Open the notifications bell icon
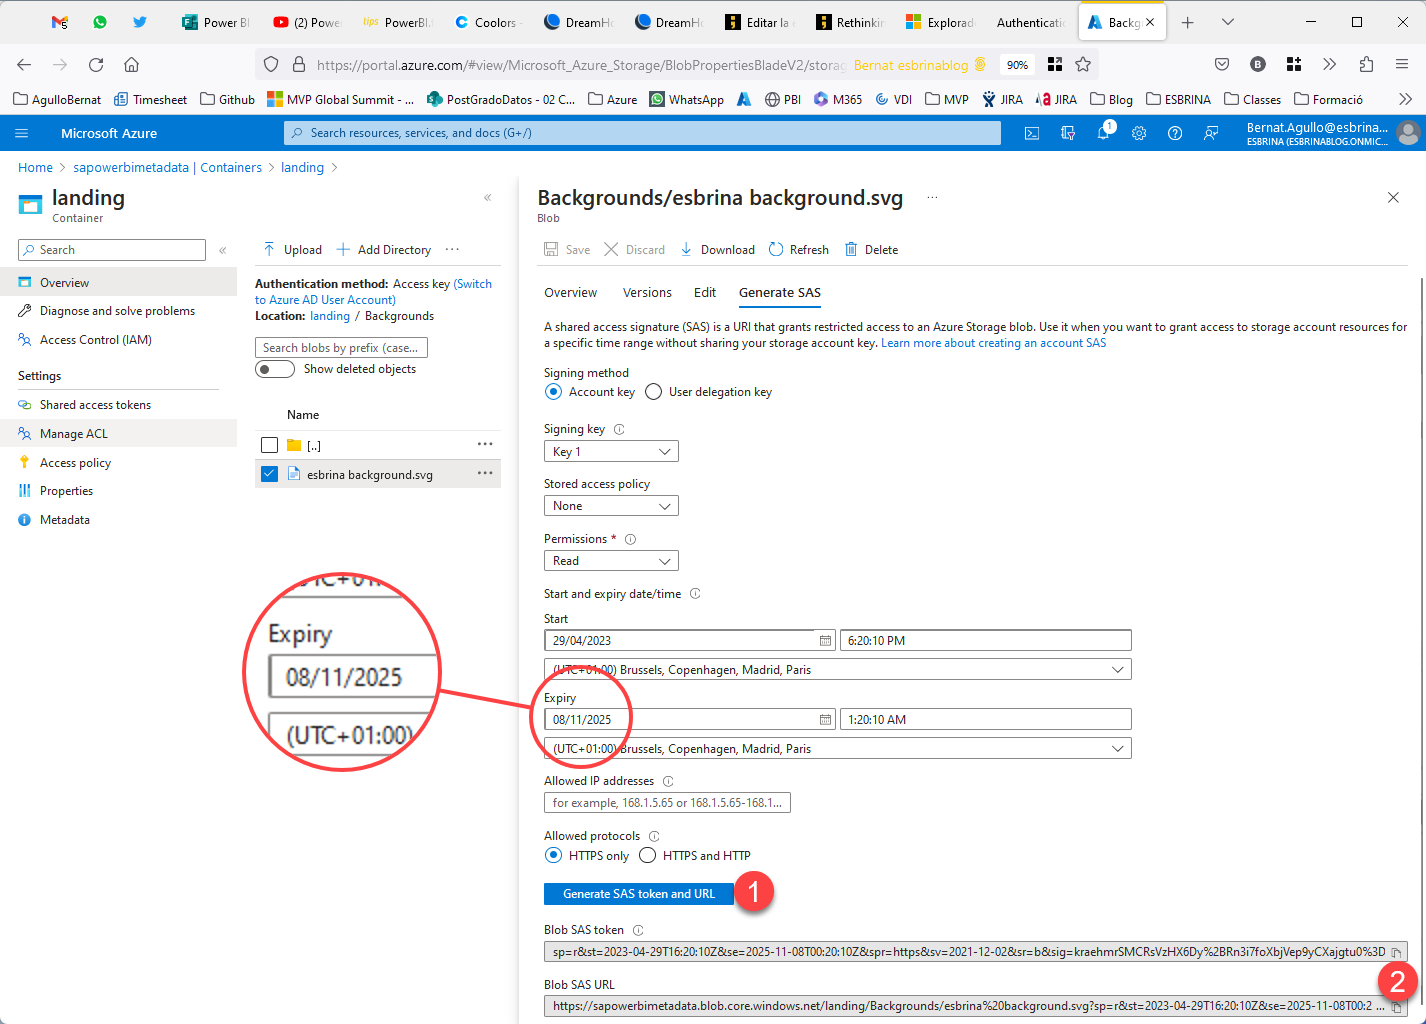The image size is (1426, 1024). (1103, 133)
